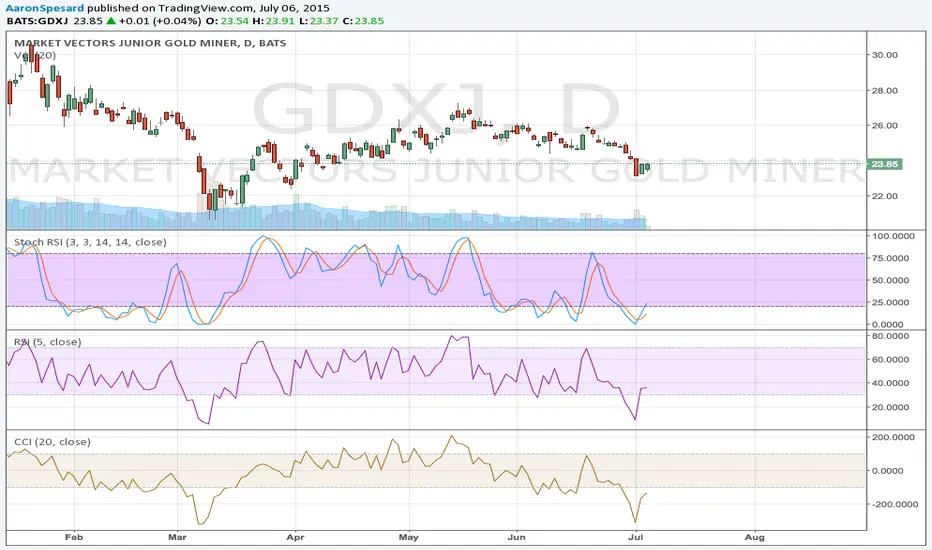The width and height of the screenshot is (932, 550).
Task: Click the close value C: 23.85
Action: [363, 21]
